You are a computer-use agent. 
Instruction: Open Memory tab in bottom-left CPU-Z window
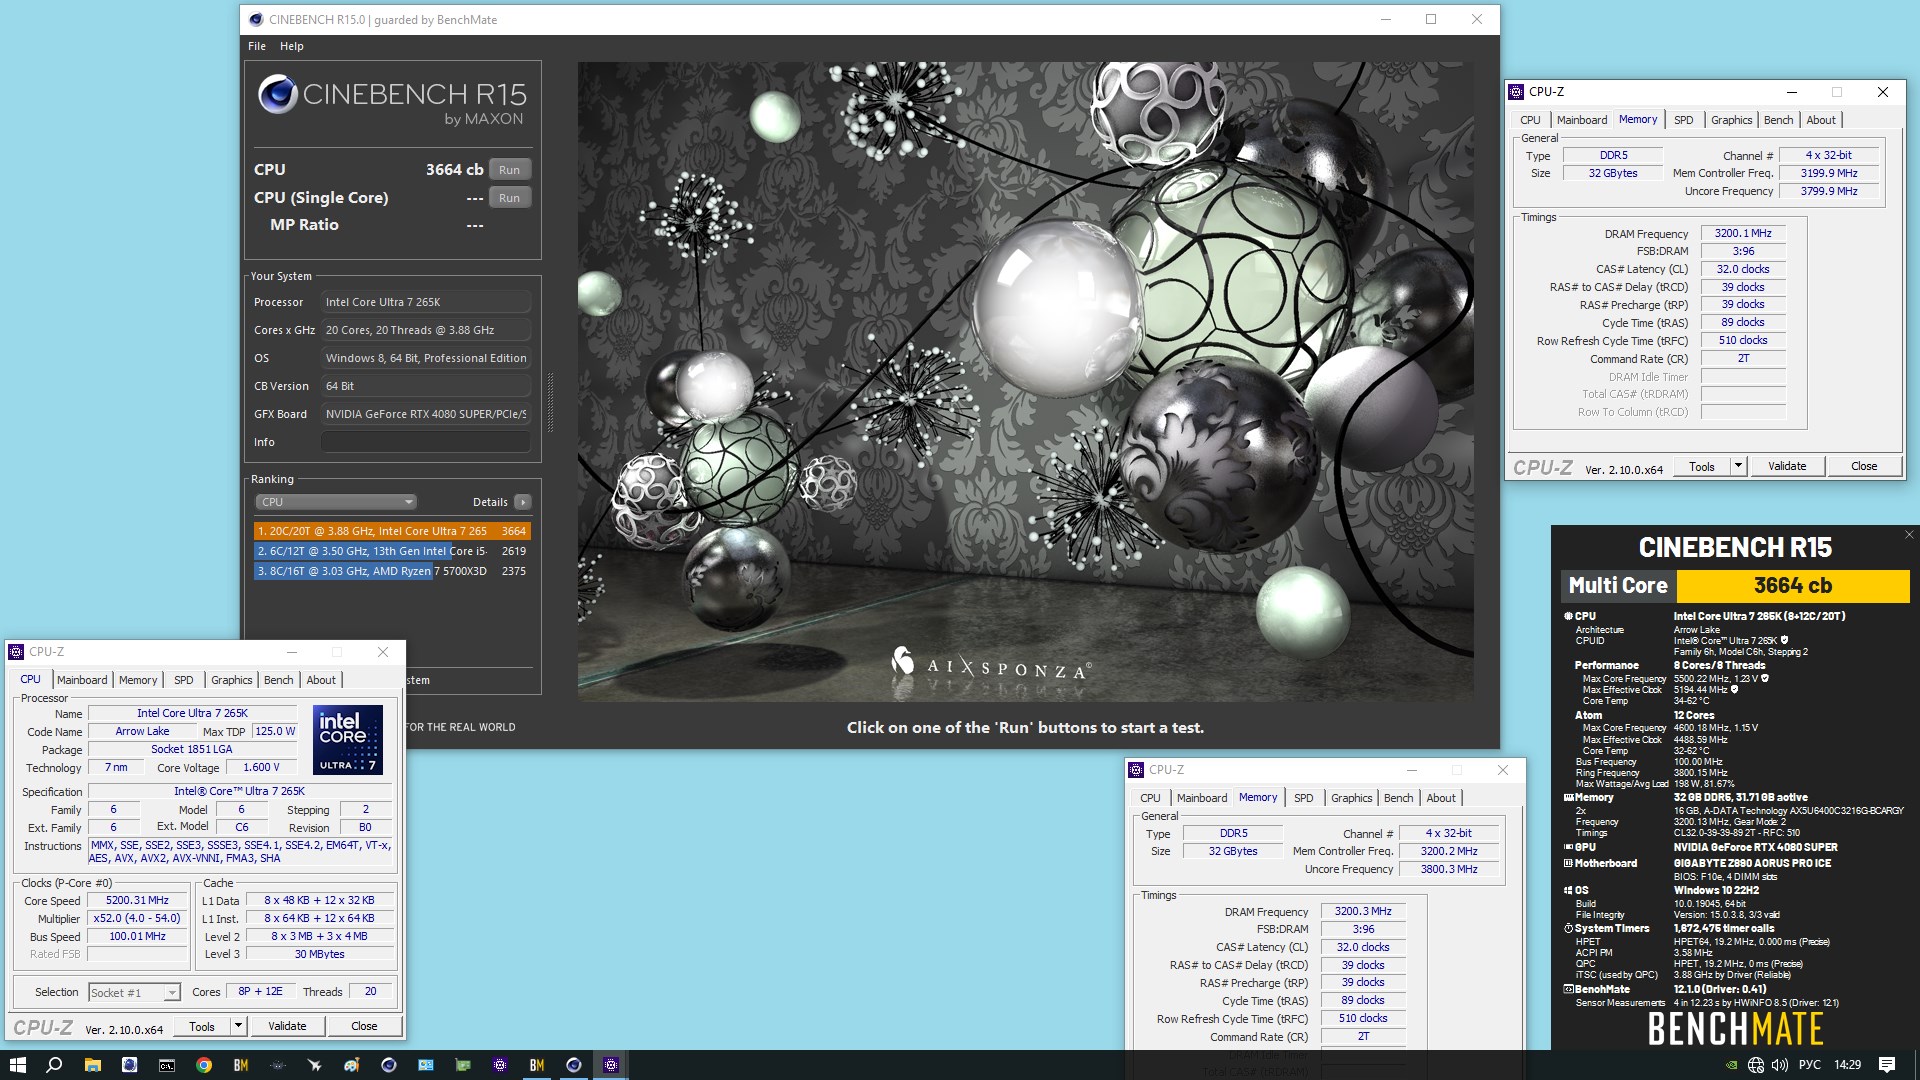click(138, 680)
